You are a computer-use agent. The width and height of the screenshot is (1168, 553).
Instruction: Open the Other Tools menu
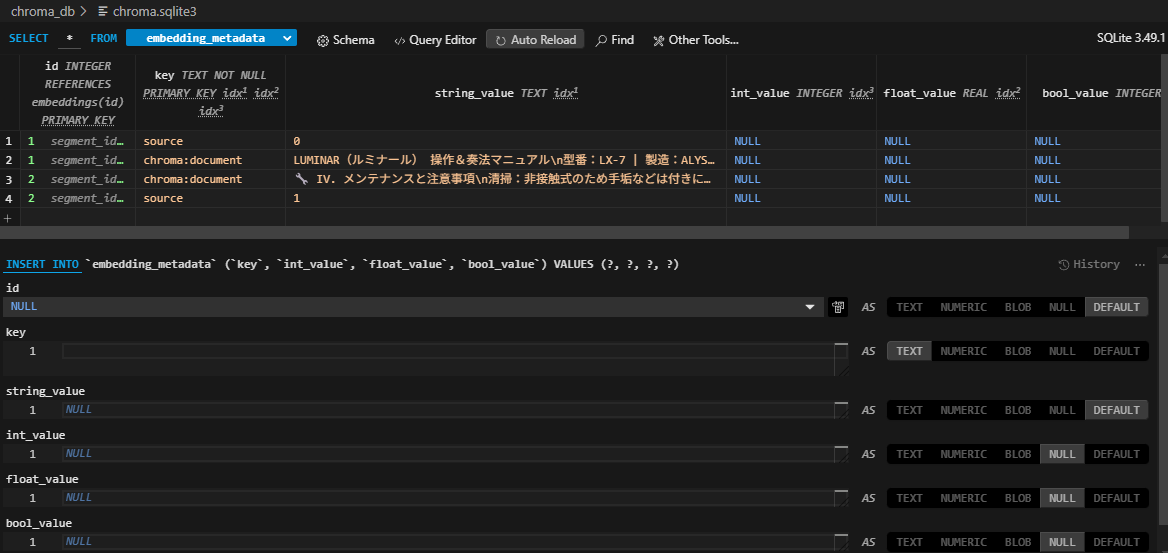pyautogui.click(x=695, y=40)
